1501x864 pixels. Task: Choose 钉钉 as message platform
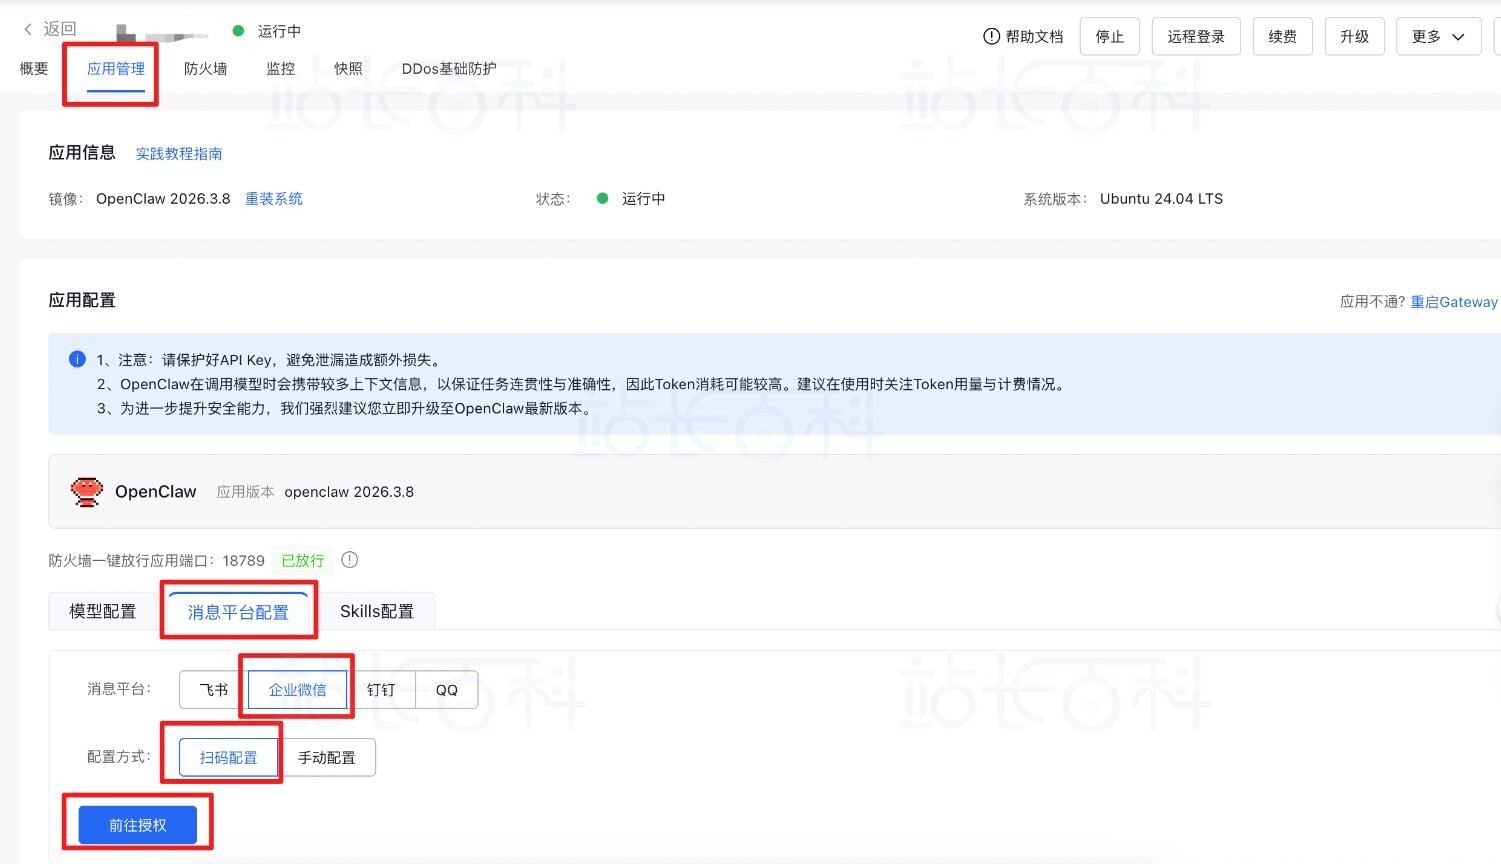point(381,690)
